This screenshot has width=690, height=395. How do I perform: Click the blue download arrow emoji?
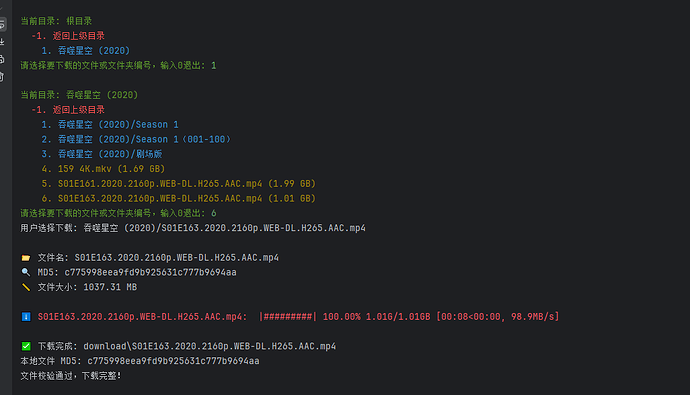(x=26, y=317)
